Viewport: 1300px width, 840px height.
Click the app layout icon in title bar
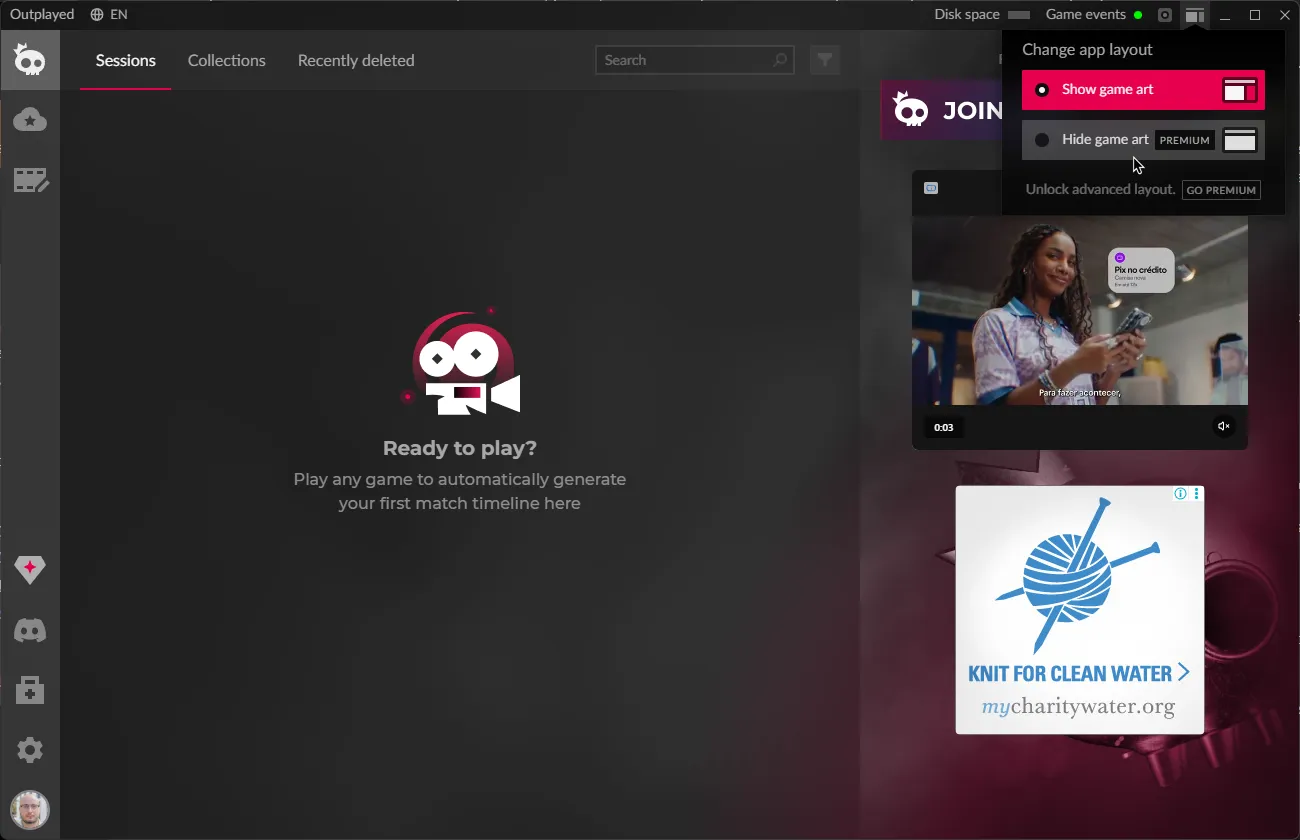click(x=1195, y=15)
